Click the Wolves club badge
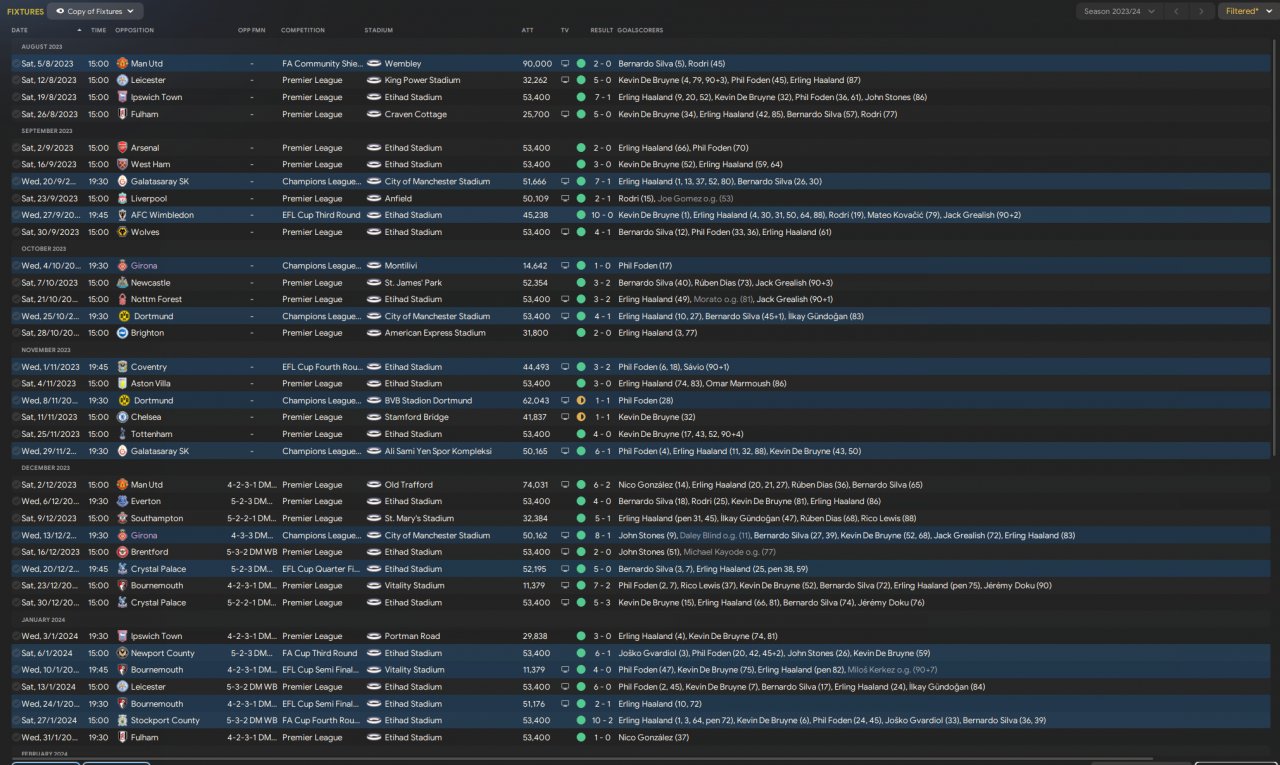 coord(122,232)
